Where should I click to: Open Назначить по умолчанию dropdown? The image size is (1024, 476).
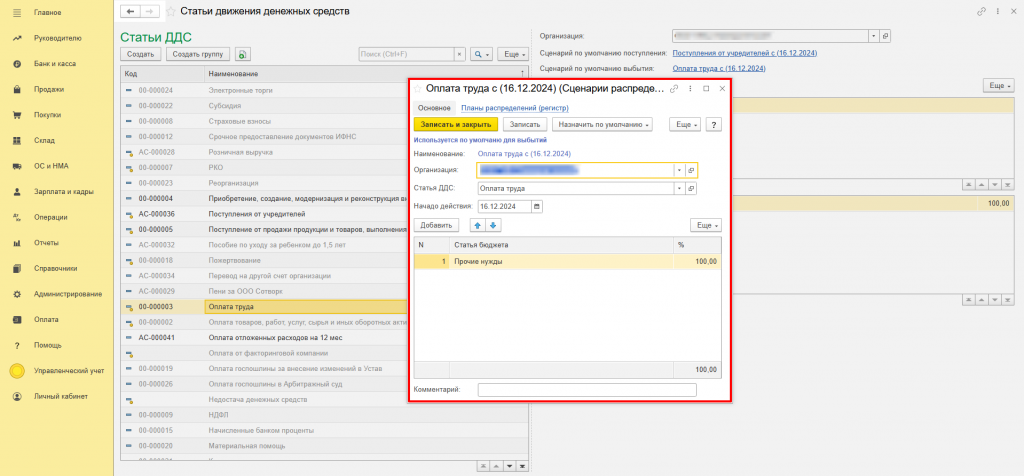pos(602,124)
